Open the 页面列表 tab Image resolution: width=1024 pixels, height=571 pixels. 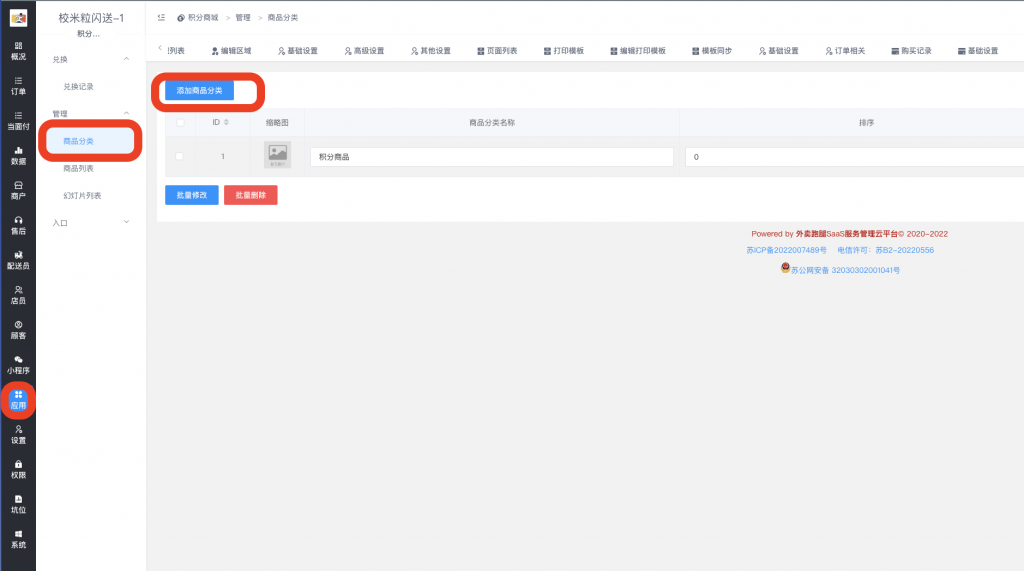498,50
